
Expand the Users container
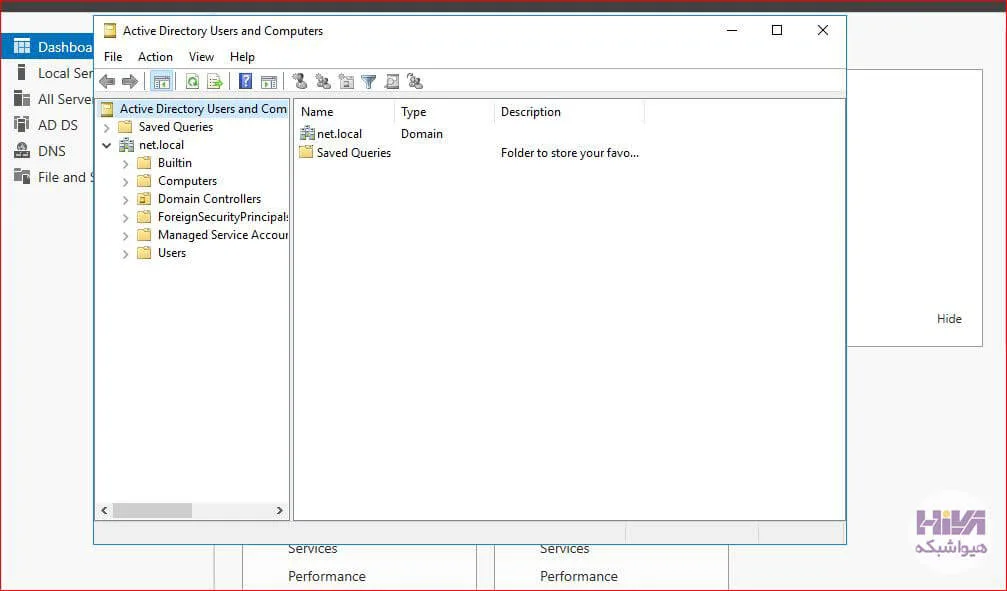pos(125,254)
